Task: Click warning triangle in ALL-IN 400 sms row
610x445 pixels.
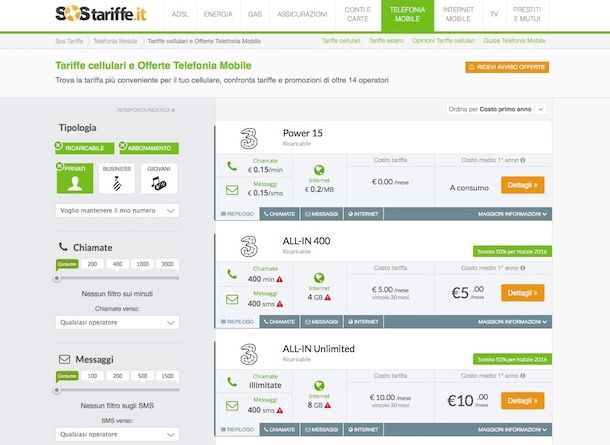Action: [x=280, y=304]
